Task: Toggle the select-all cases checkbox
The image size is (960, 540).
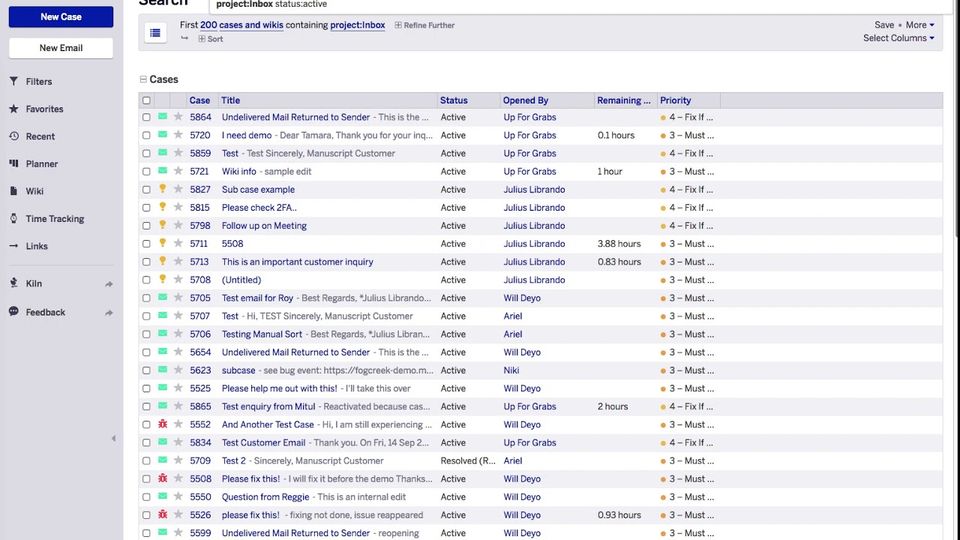Action: (146, 100)
